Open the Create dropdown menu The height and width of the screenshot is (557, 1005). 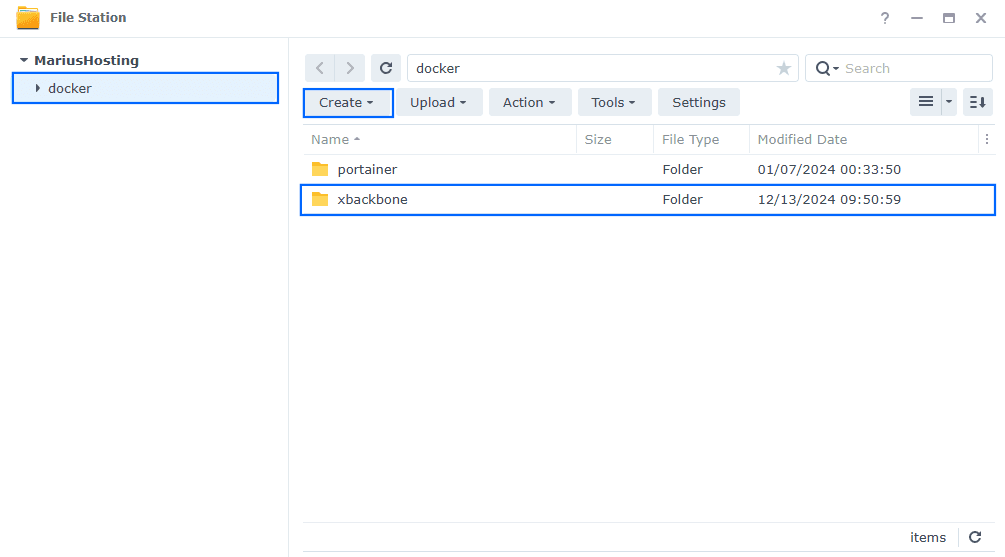click(348, 103)
